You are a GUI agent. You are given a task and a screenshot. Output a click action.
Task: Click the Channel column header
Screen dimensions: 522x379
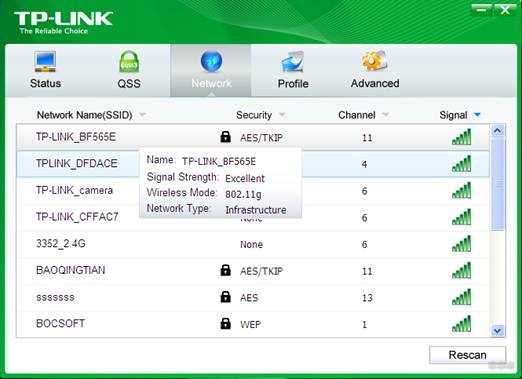point(357,115)
